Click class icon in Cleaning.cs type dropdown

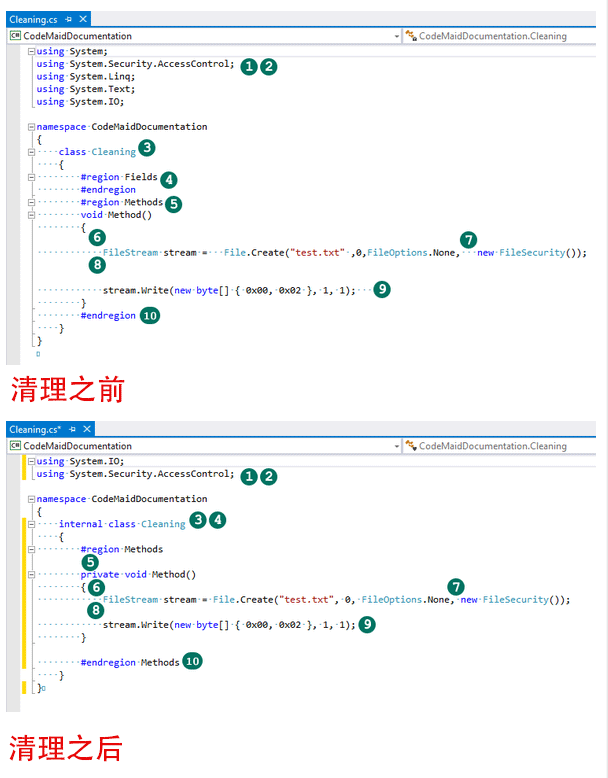[x=411, y=36]
